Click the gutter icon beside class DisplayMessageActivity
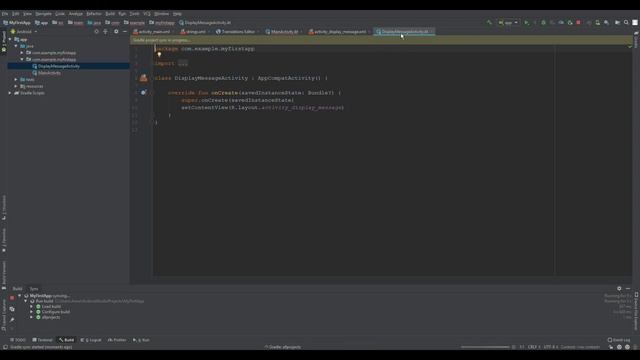 (x=143, y=78)
